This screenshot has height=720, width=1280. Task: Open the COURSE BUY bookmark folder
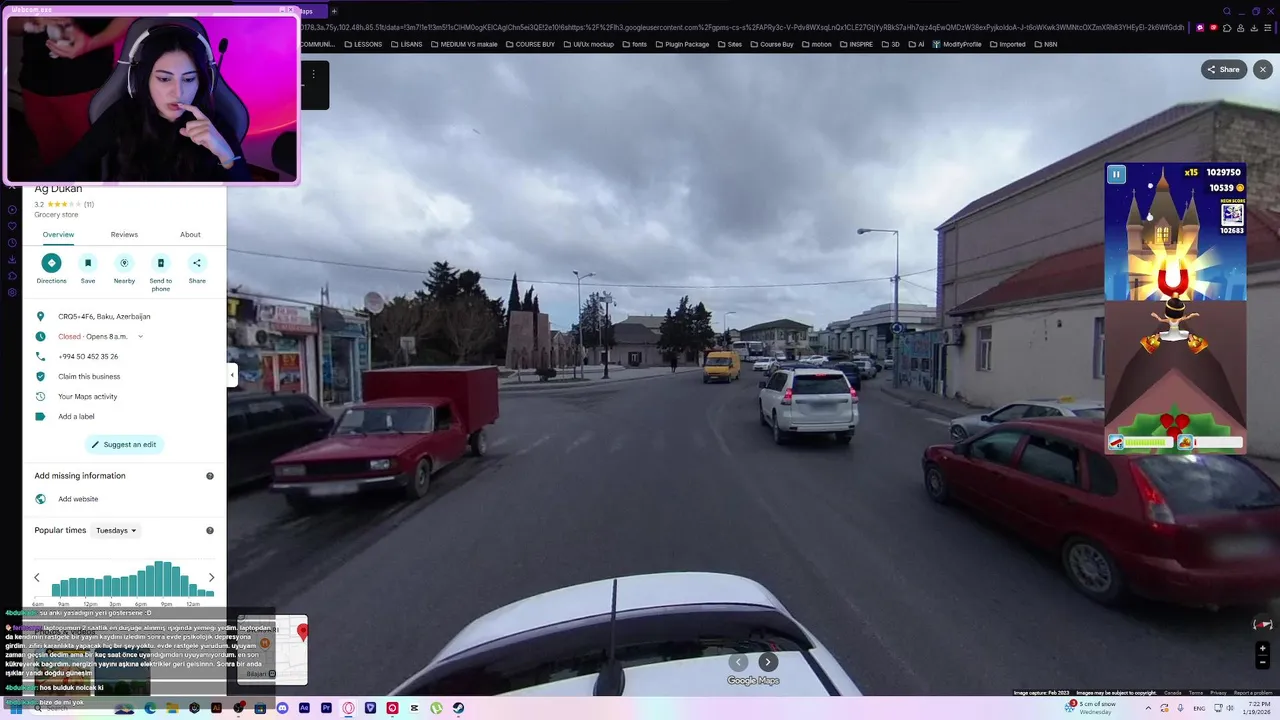tap(529, 44)
